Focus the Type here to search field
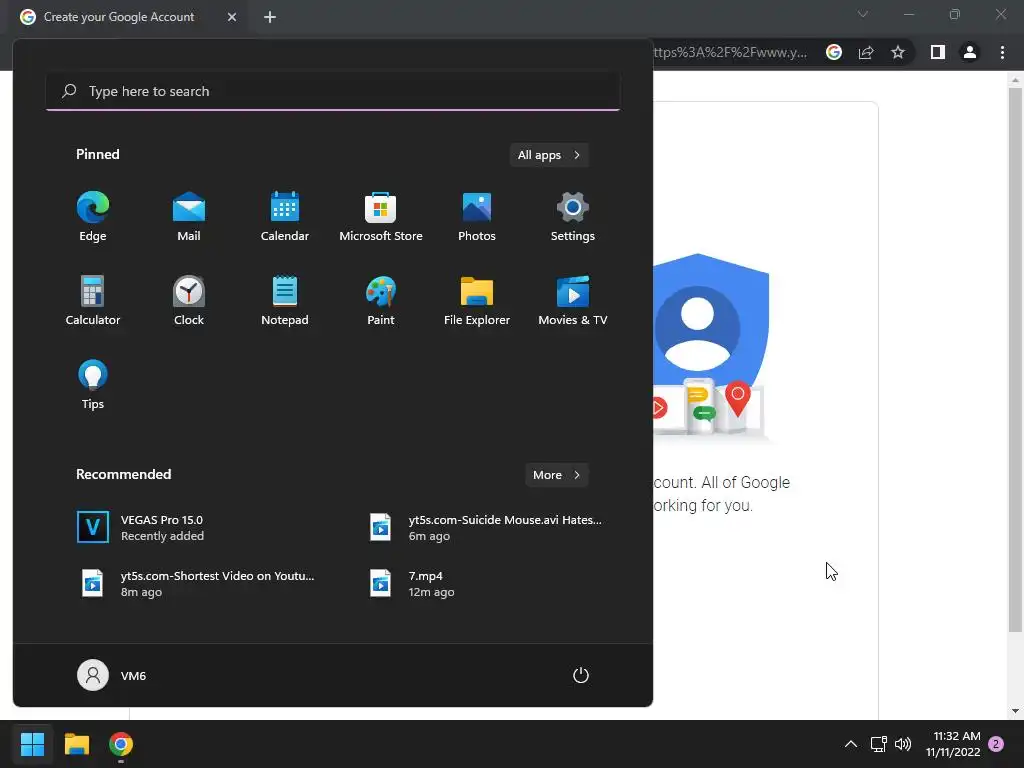Viewport: 1024px width, 768px height. [x=333, y=91]
